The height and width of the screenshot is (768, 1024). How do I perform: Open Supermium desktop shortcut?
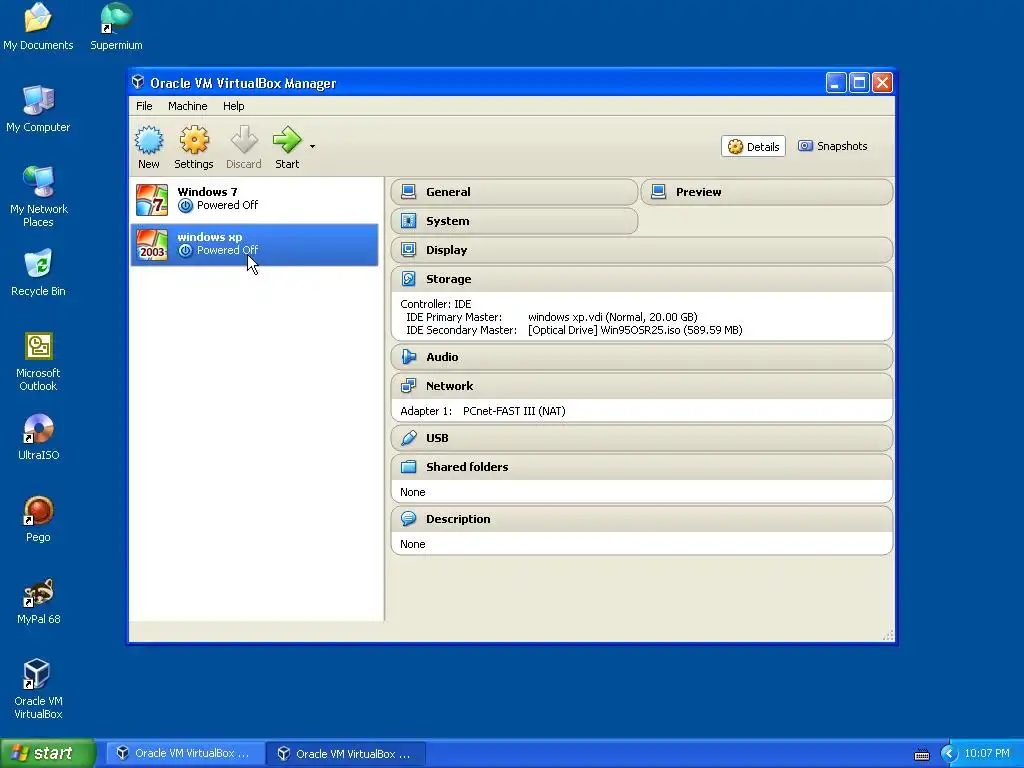pyautogui.click(x=116, y=27)
